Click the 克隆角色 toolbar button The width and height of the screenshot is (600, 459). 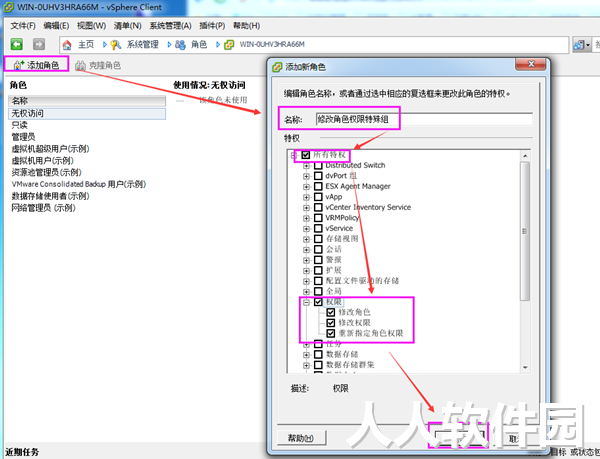coord(98,65)
